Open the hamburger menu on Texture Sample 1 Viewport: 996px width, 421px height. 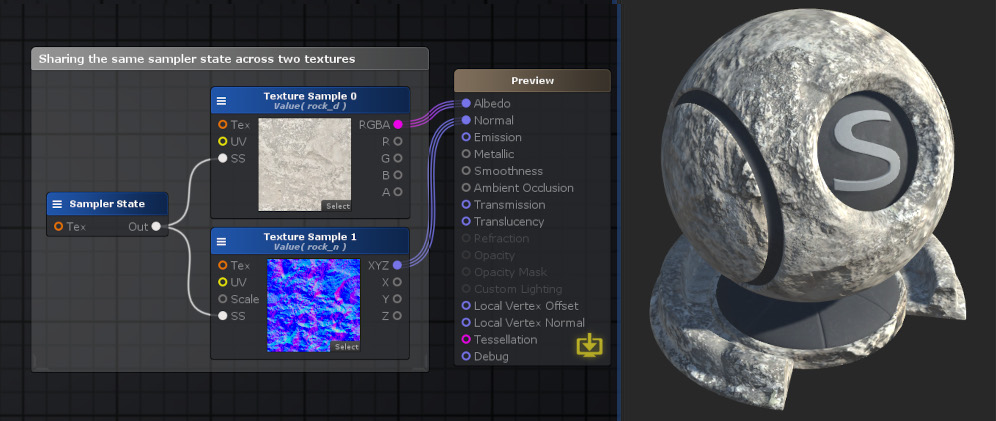[222, 242]
